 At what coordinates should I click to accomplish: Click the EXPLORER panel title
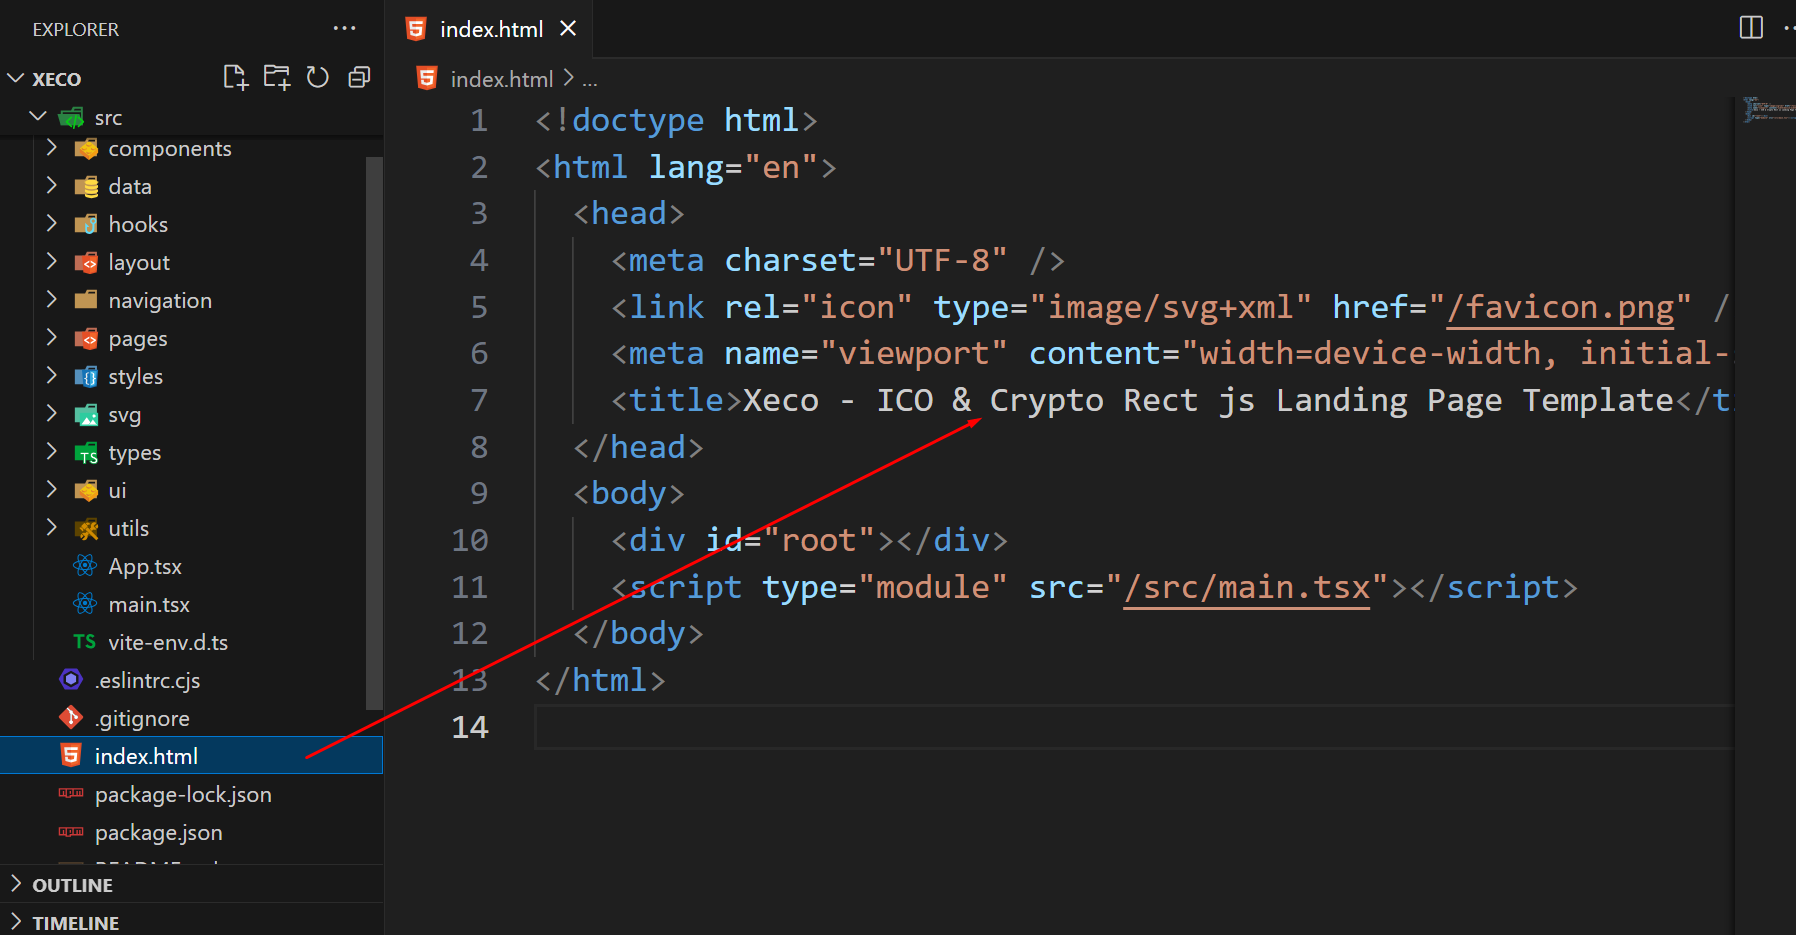76,30
